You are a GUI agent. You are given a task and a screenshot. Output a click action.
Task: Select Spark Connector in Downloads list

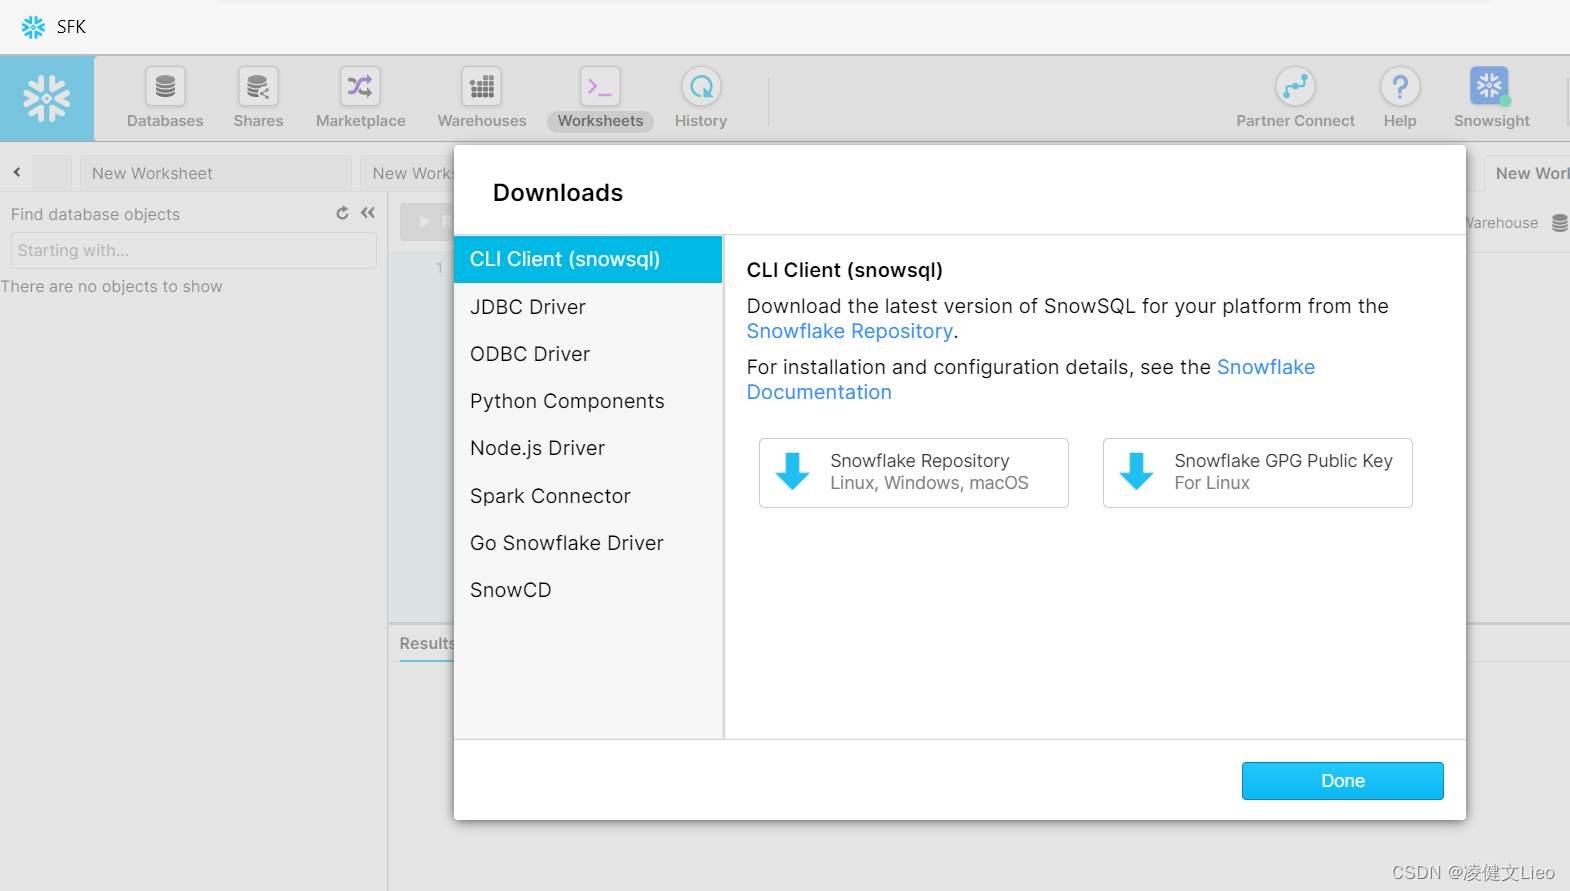588,496
